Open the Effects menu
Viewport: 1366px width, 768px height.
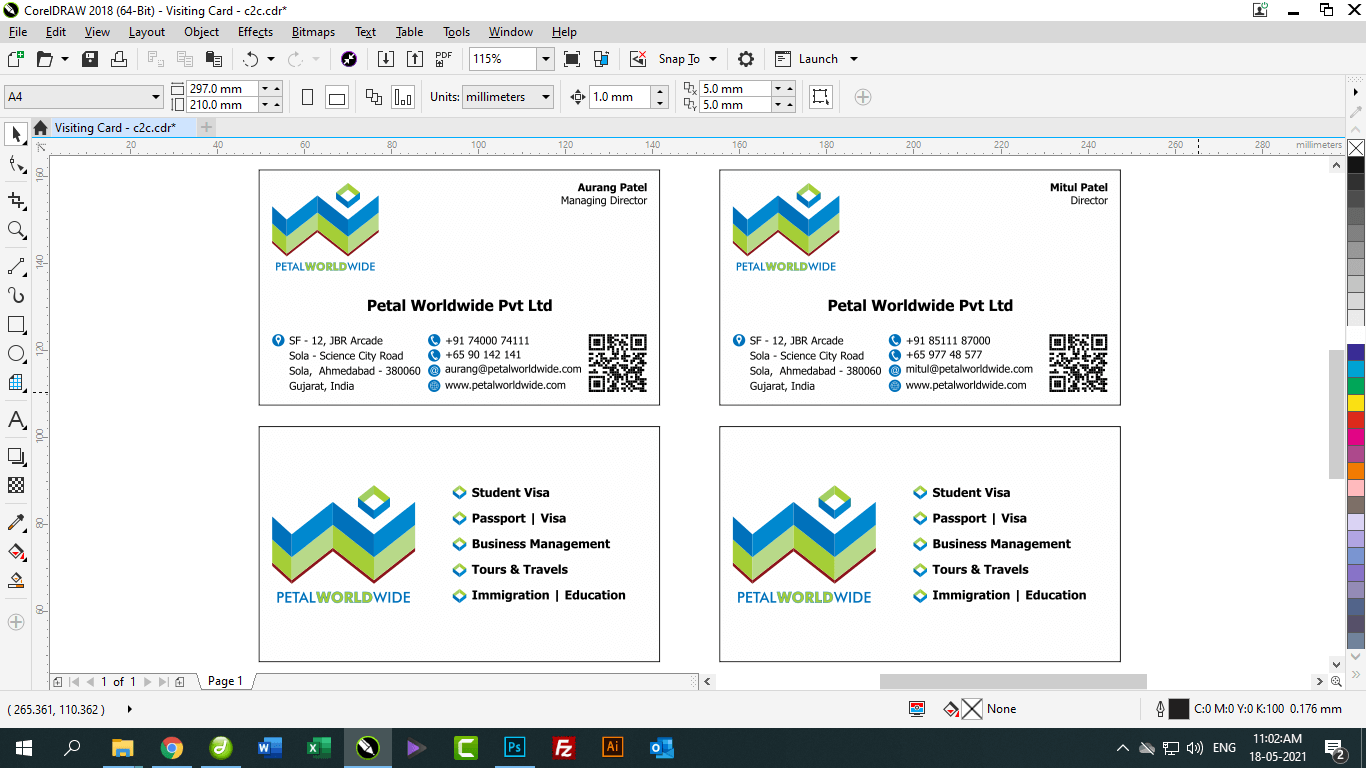[255, 32]
